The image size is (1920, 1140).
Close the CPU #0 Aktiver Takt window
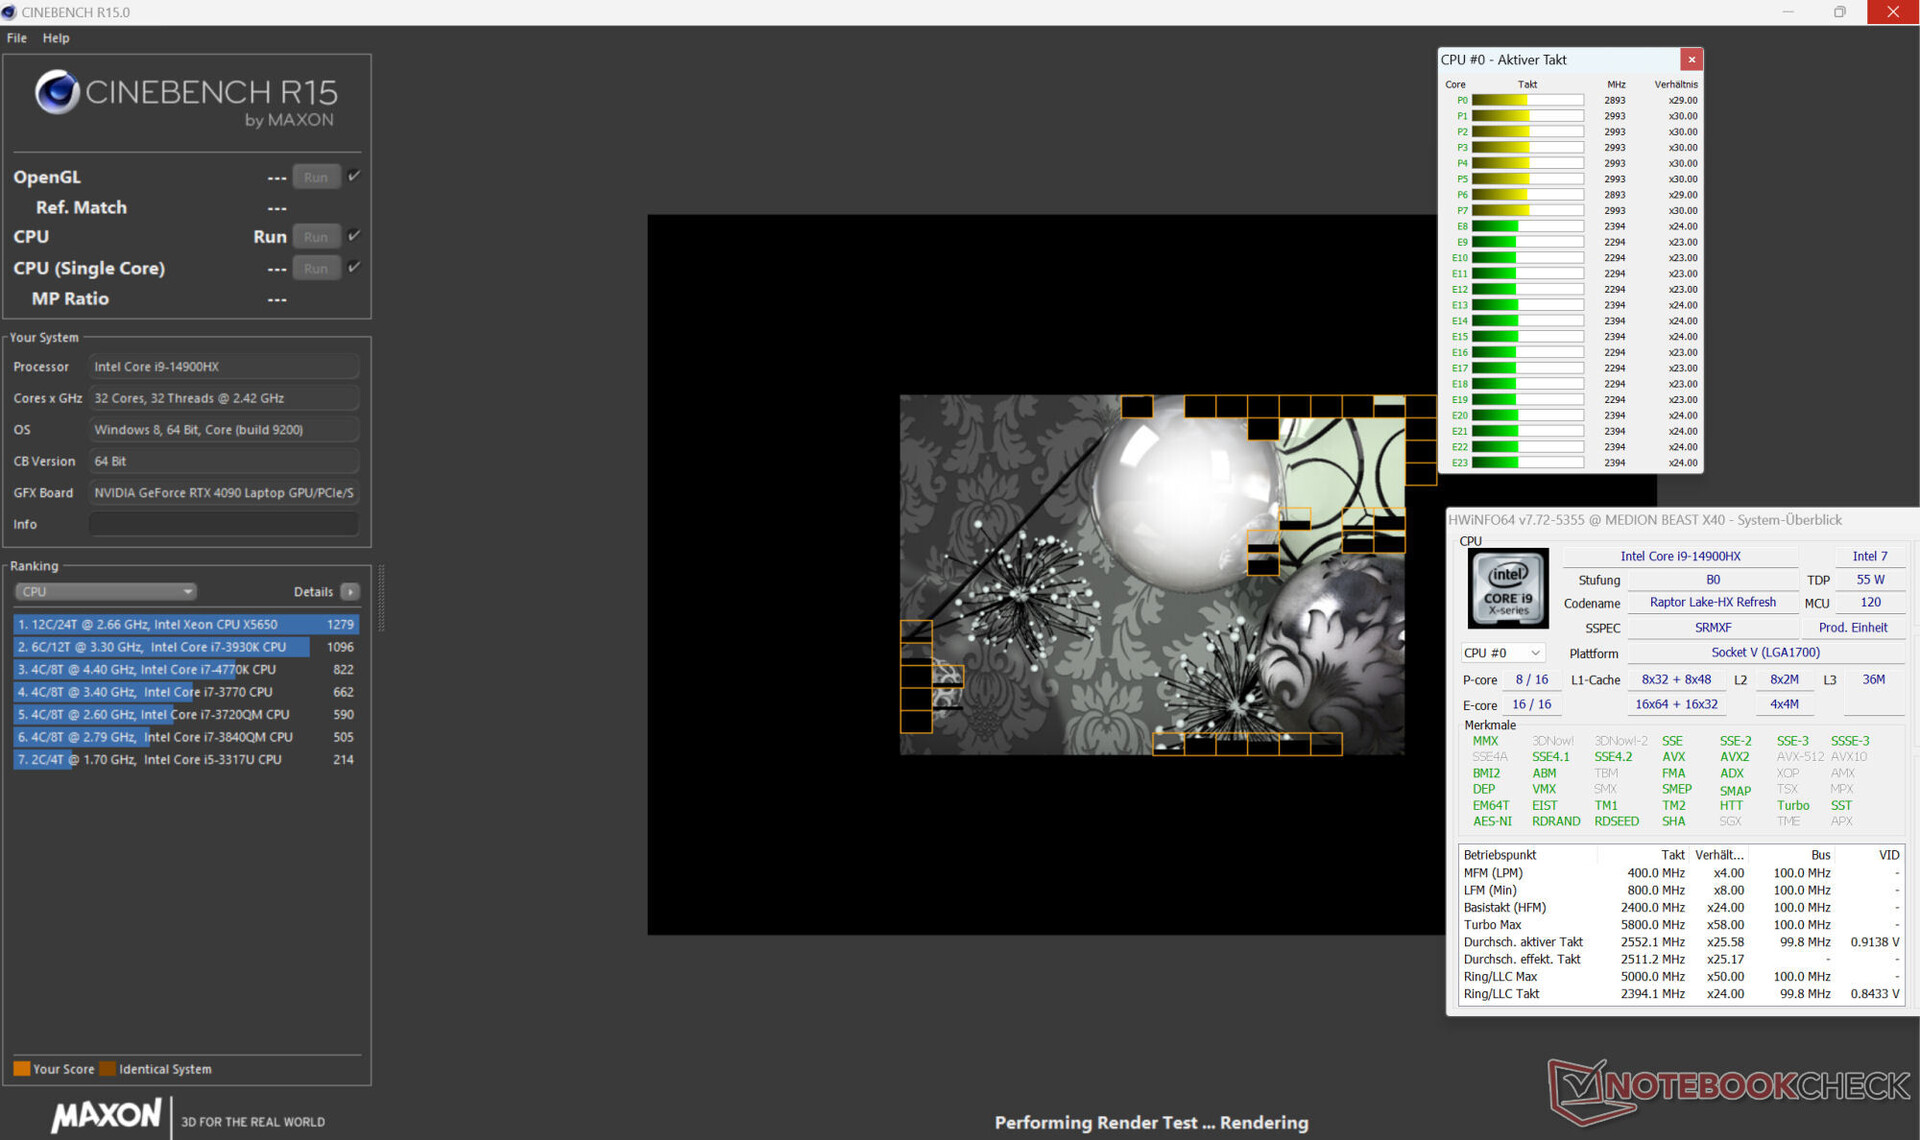point(1691,60)
